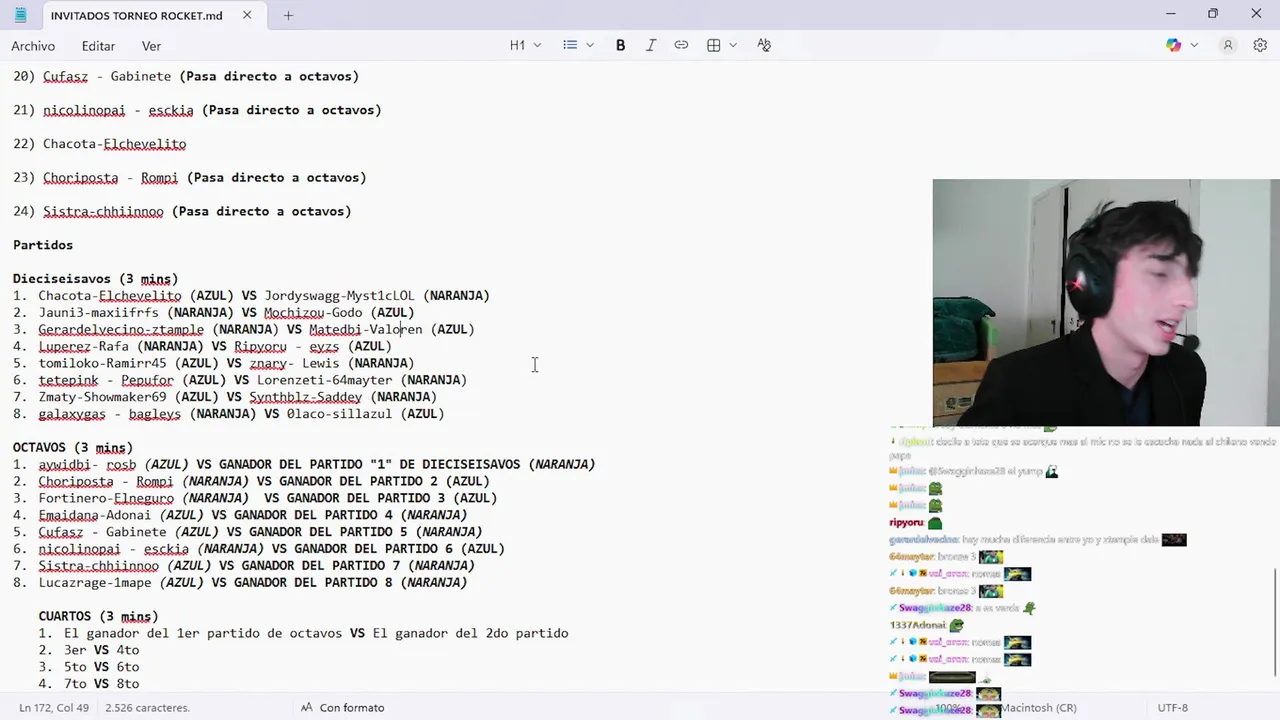
Task: Open a new tab with plus button
Action: [x=288, y=15]
